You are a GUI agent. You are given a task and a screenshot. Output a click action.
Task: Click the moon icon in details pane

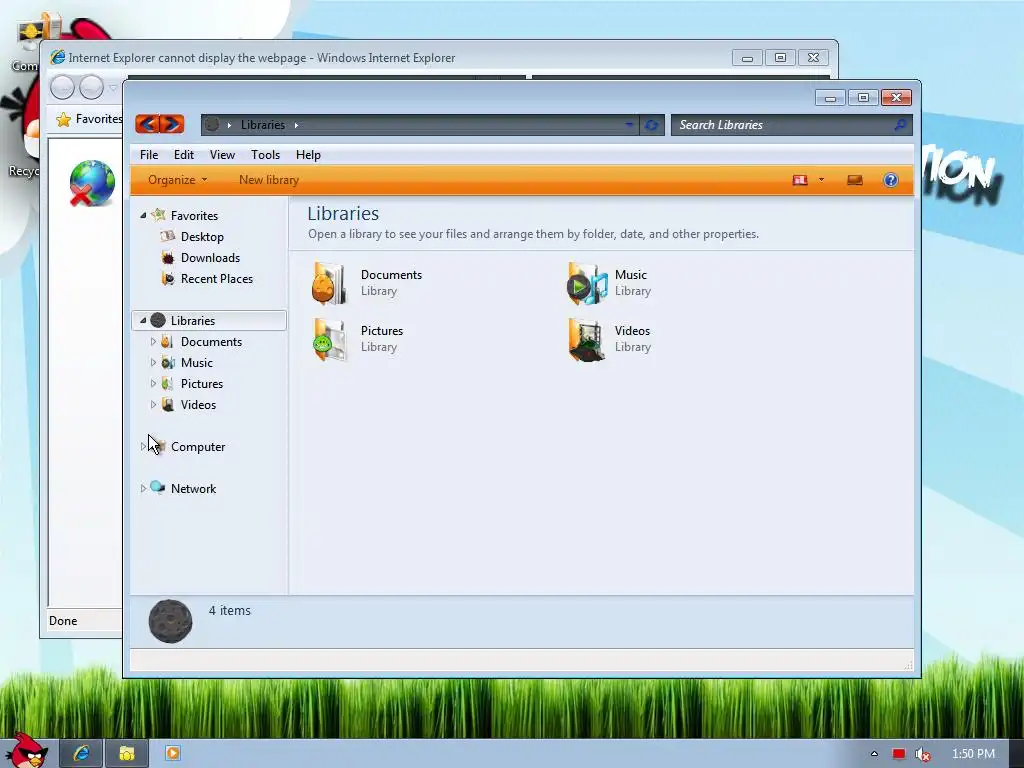tap(170, 621)
